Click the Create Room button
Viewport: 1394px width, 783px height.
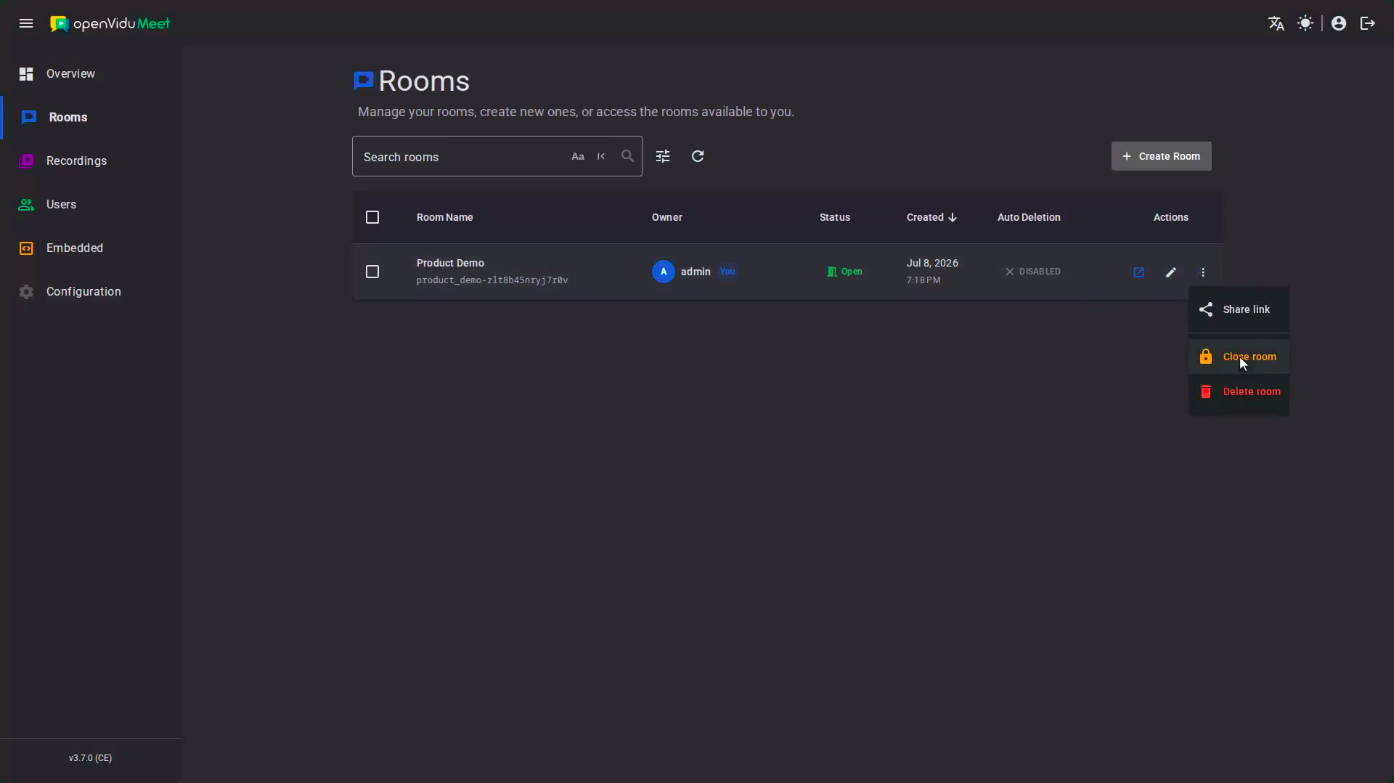[x=1161, y=156]
